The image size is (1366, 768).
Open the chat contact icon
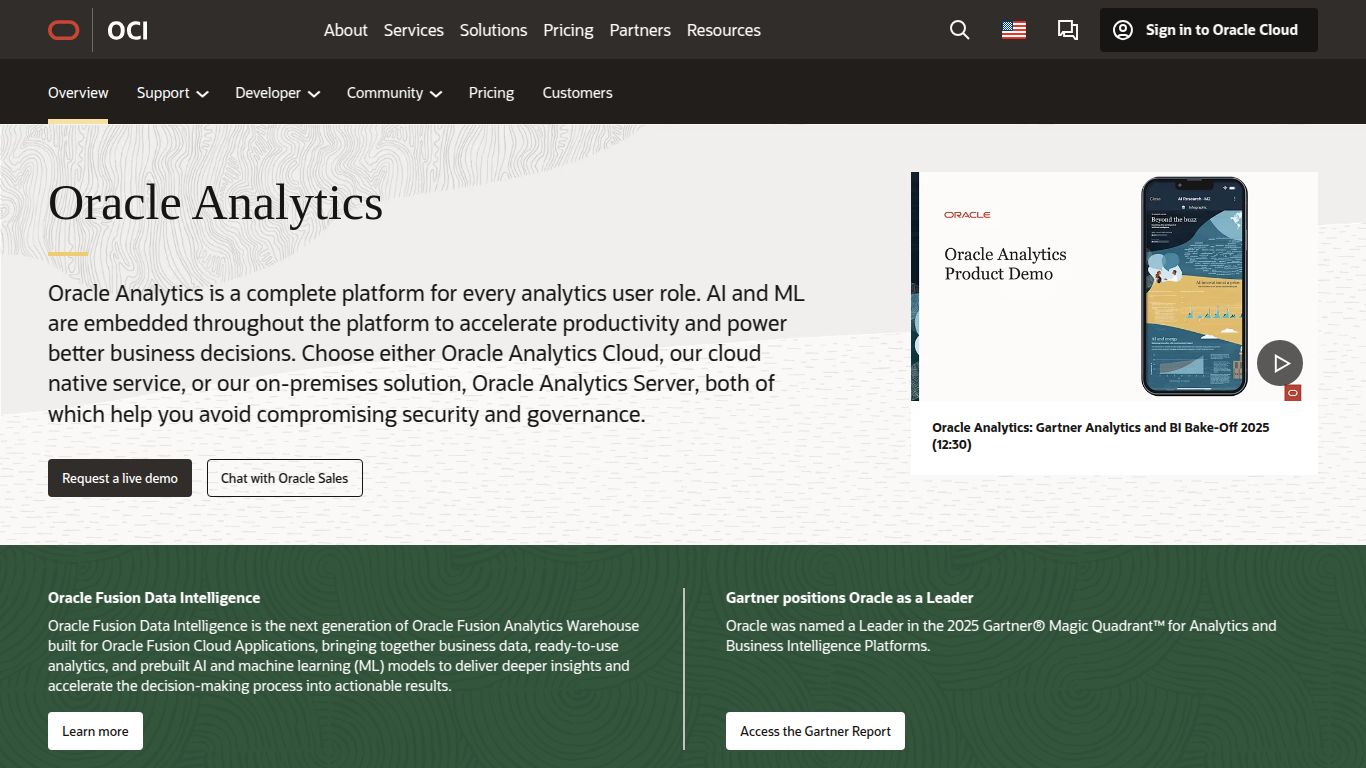point(1067,30)
